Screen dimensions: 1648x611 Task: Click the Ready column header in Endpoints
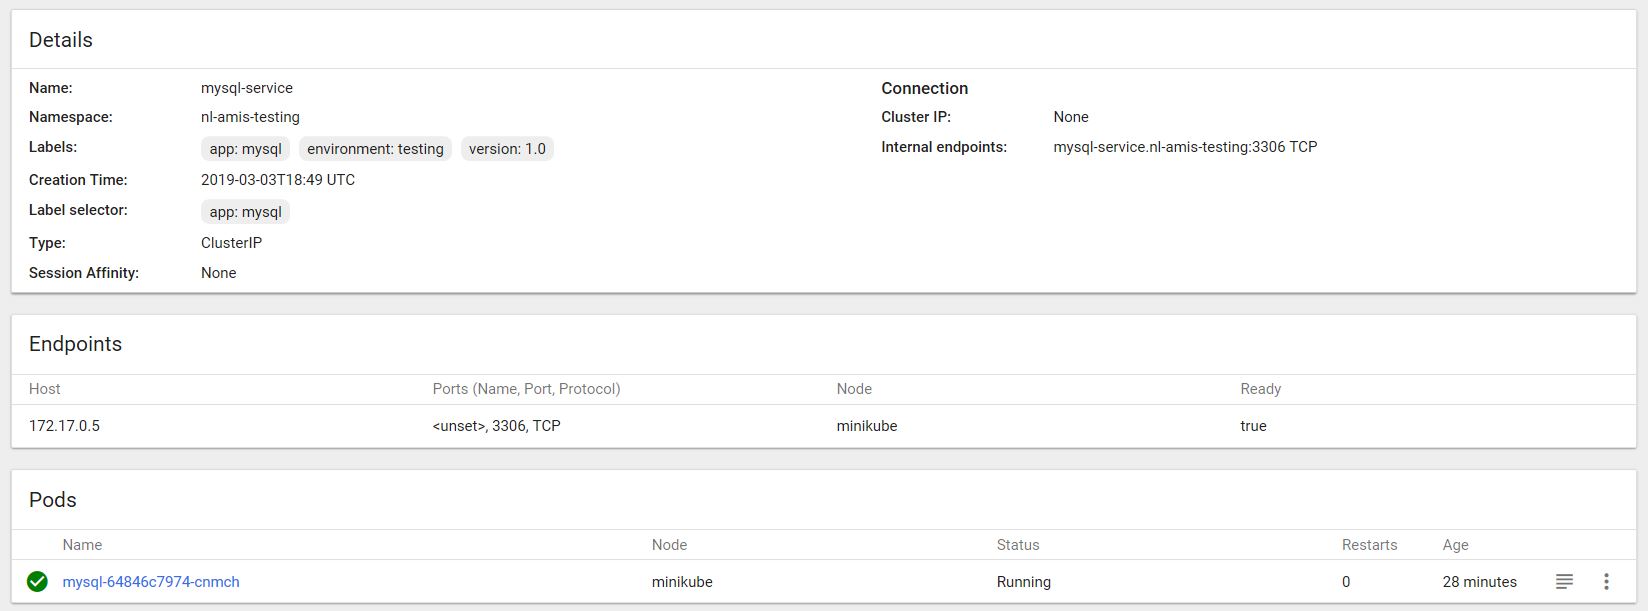tap(1260, 389)
